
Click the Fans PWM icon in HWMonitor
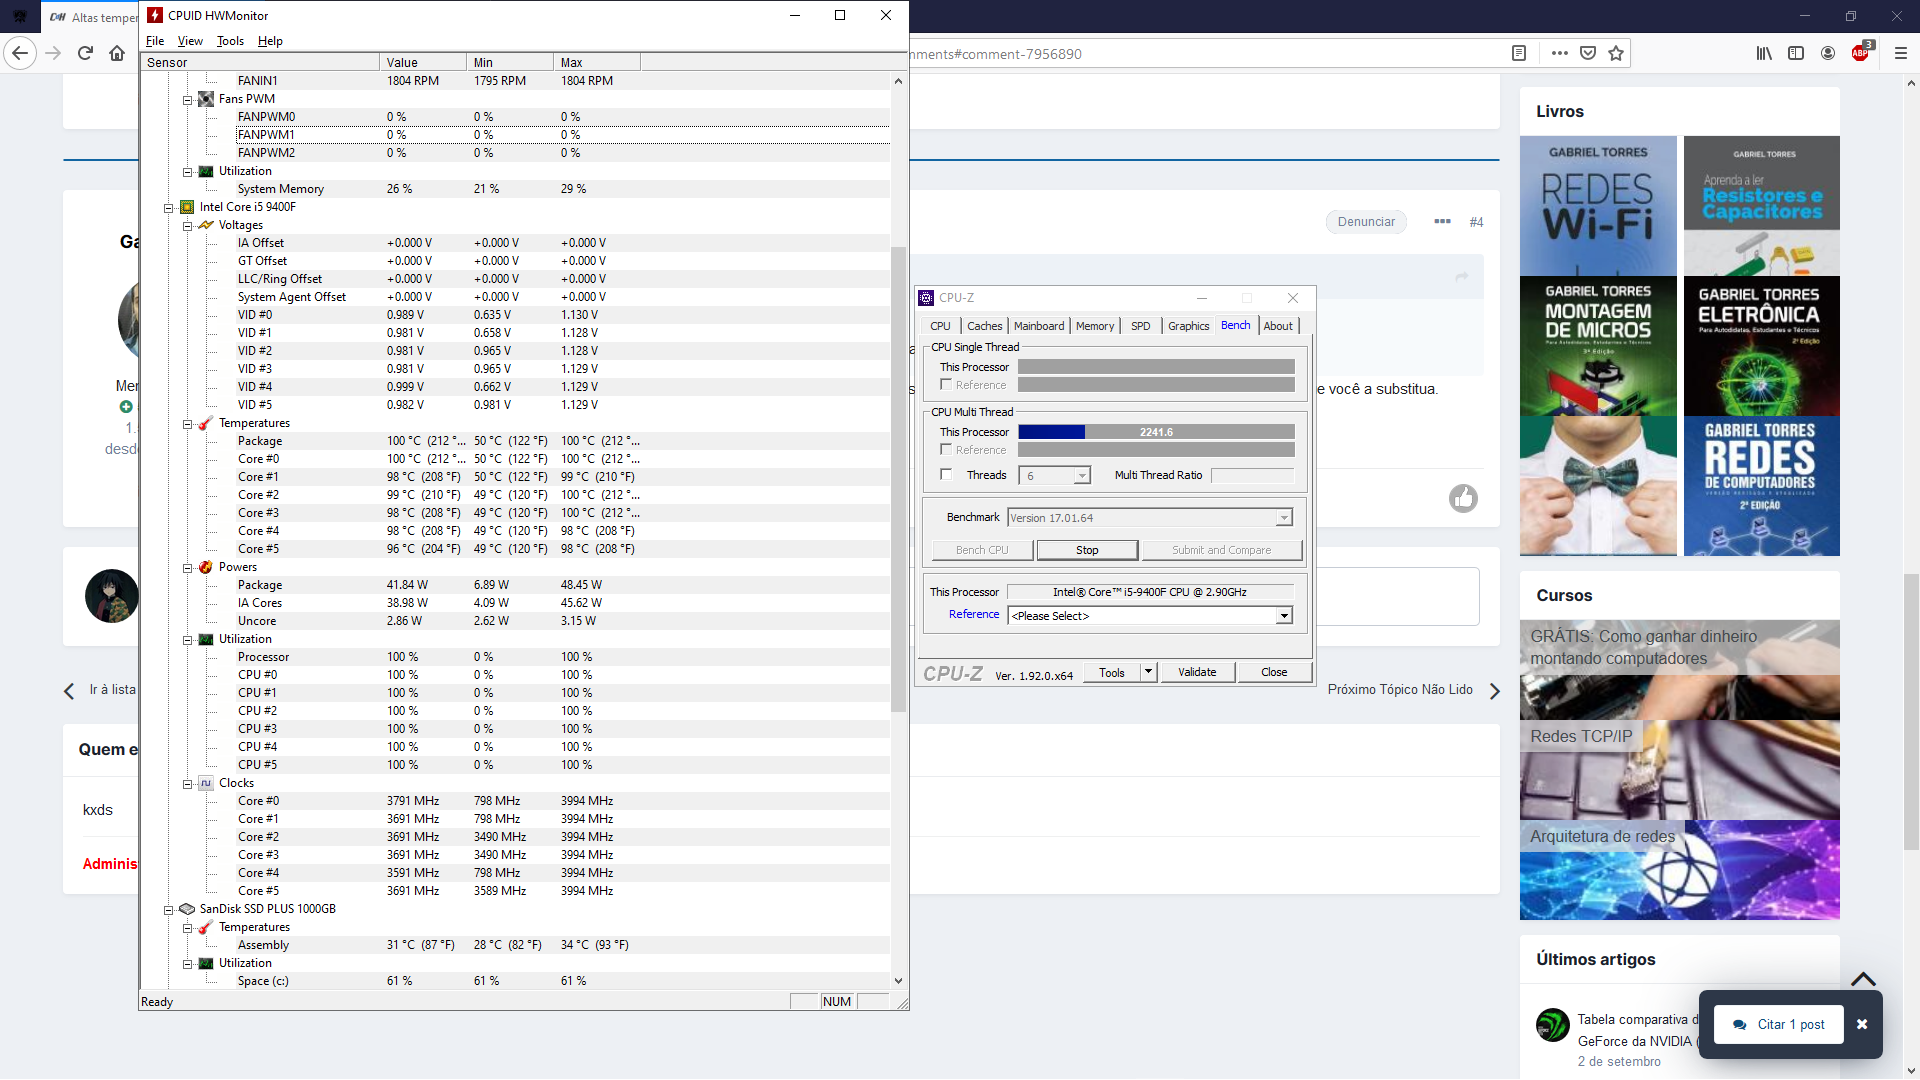point(206,99)
